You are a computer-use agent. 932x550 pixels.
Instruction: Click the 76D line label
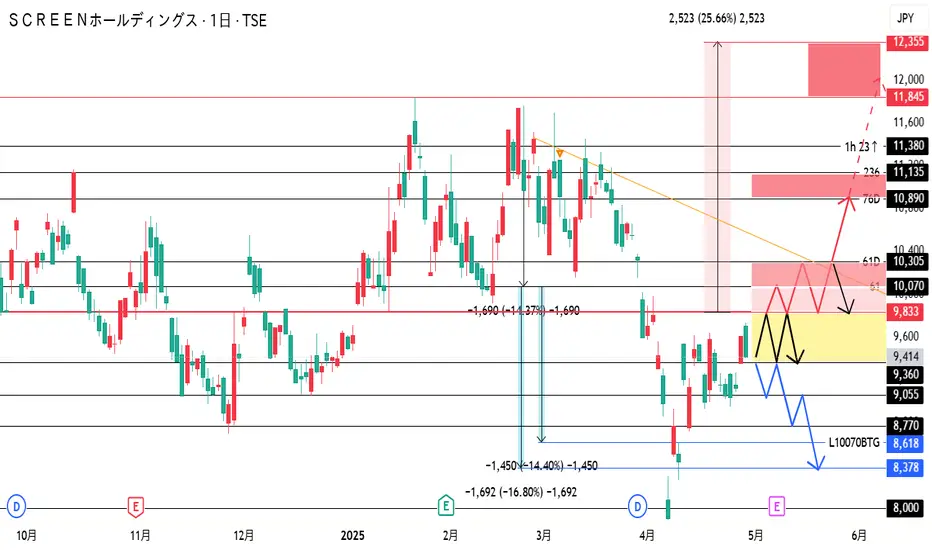(871, 199)
